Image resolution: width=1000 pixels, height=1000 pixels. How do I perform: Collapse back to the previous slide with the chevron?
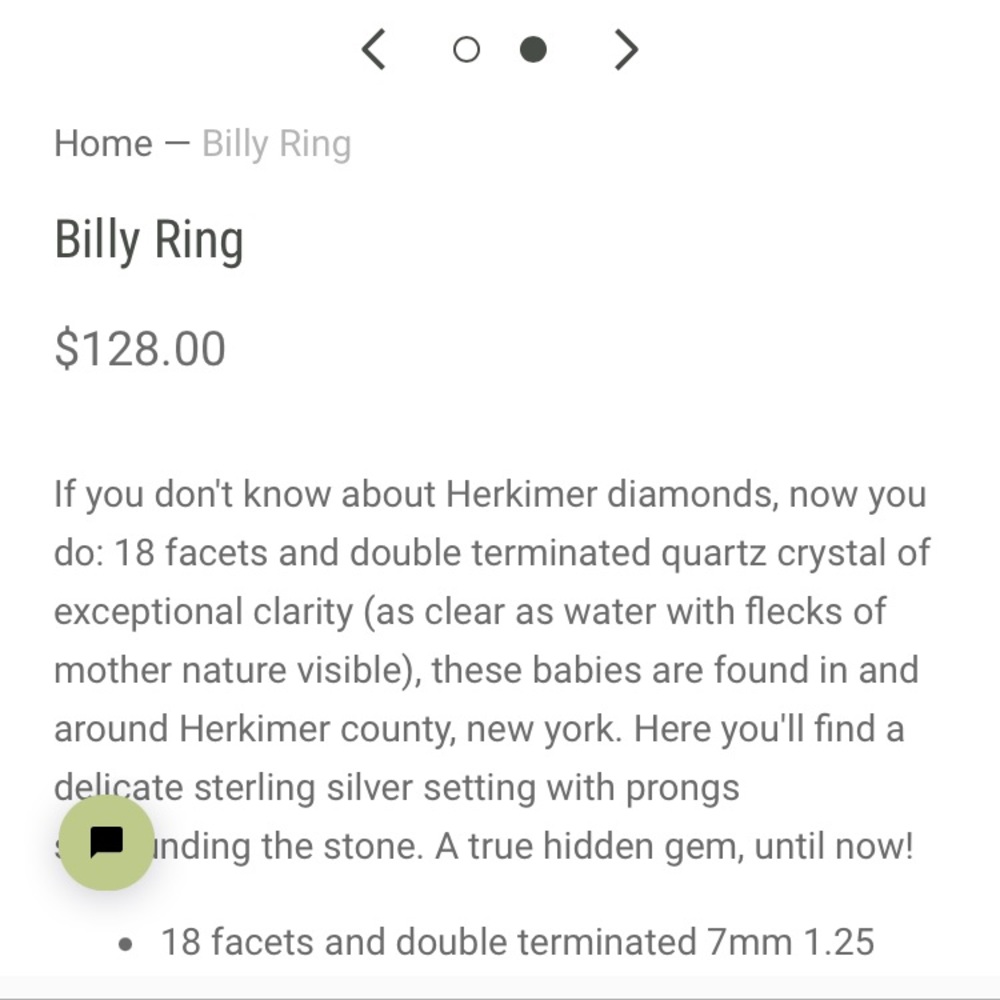pyautogui.click(x=374, y=48)
